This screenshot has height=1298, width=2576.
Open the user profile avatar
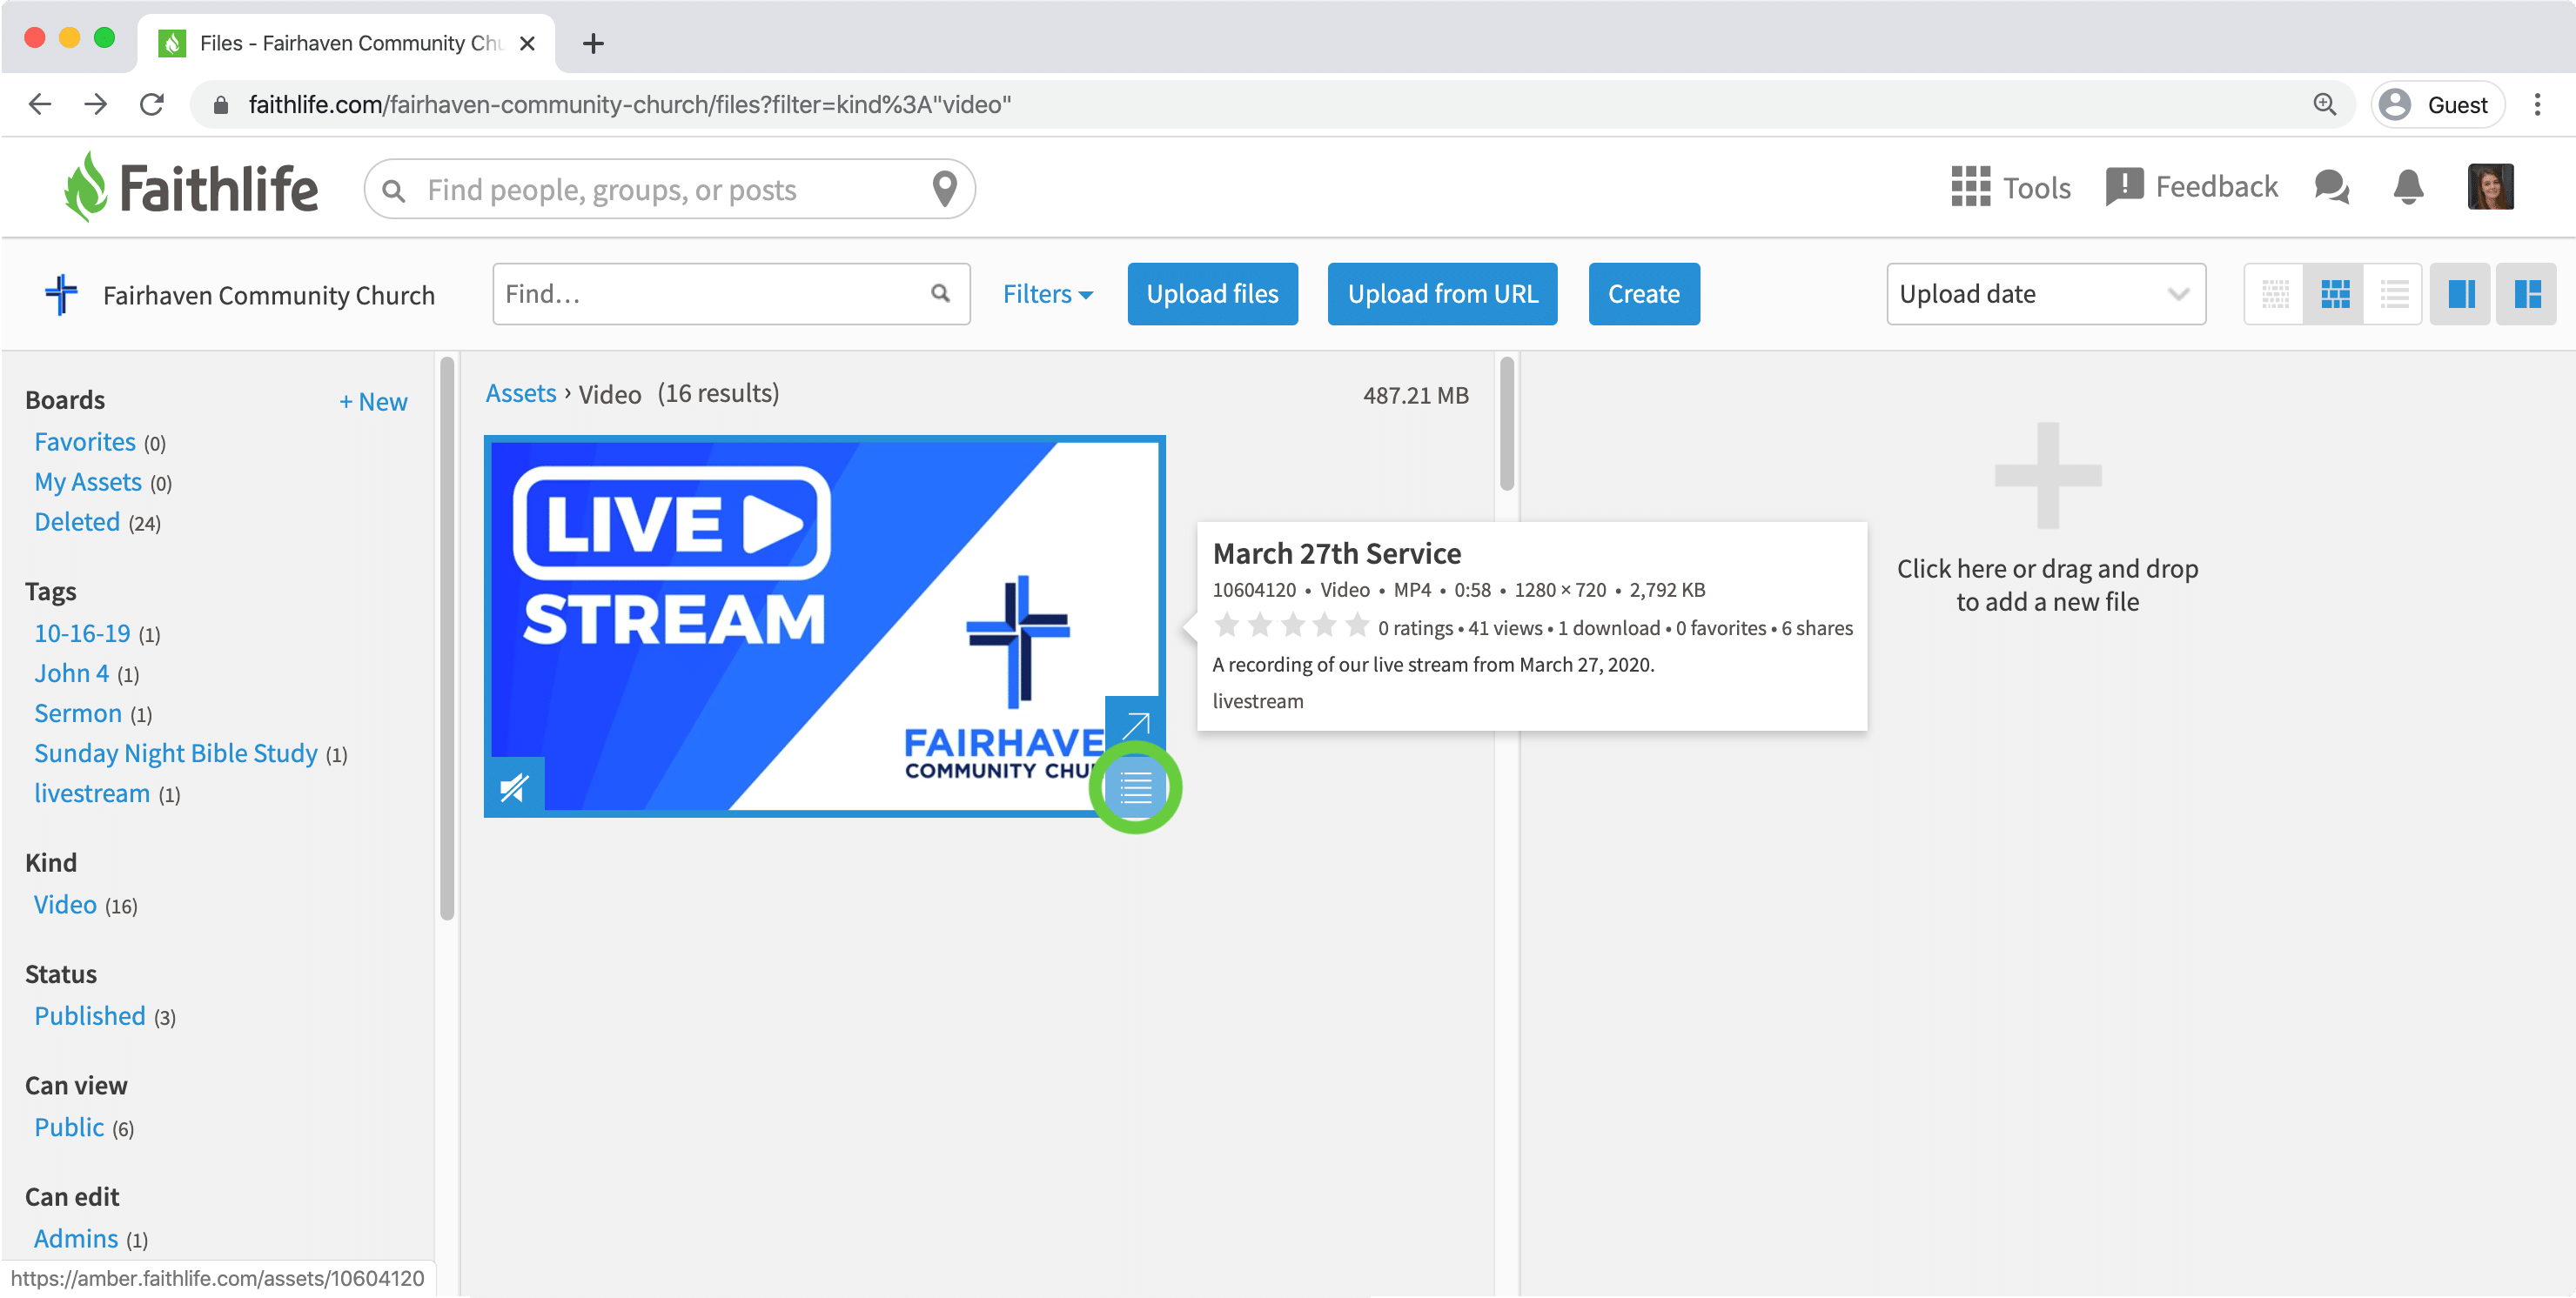click(2490, 187)
